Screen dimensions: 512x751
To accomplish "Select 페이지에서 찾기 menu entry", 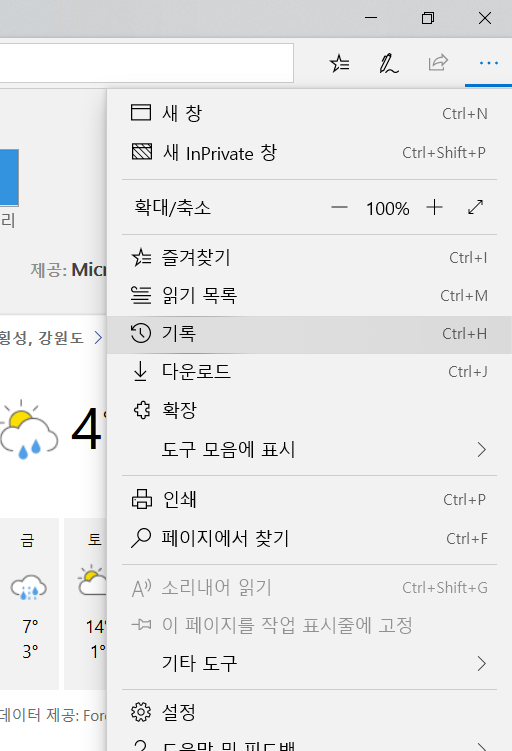I will click(309, 538).
